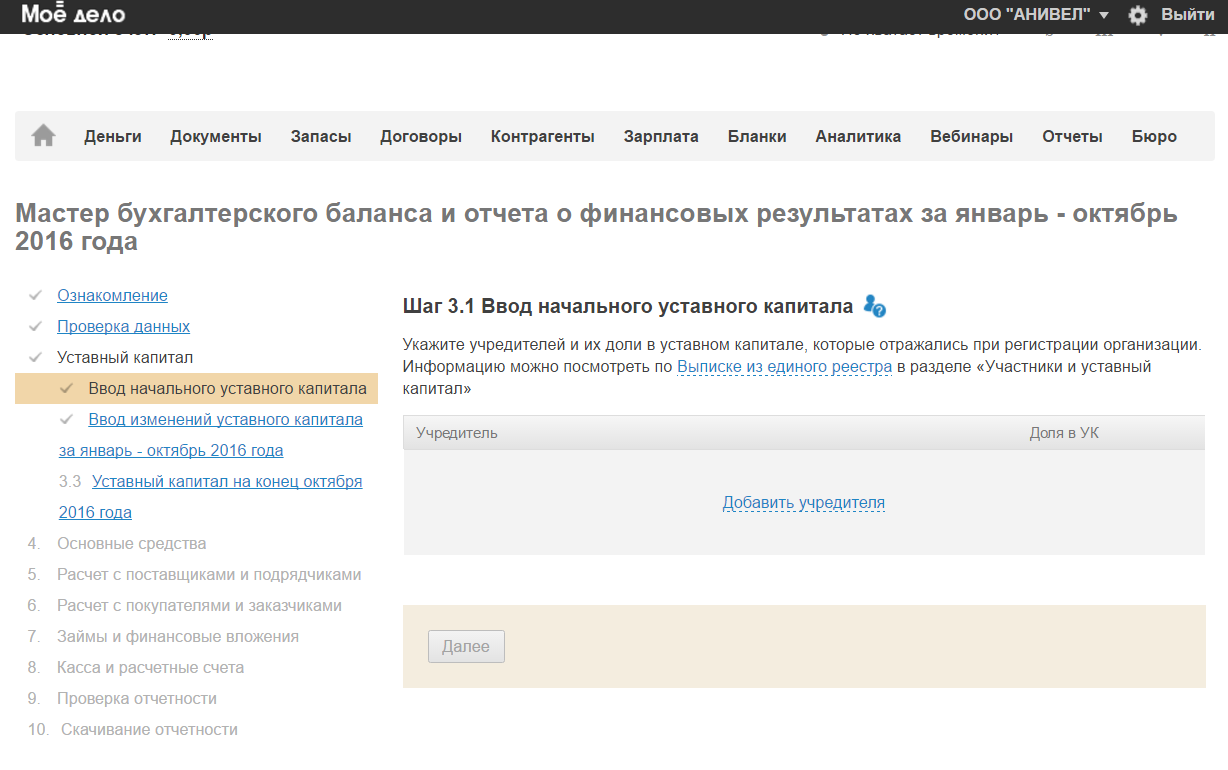The image size is (1228, 770).
Task: Open the Договоры menu
Action: click(x=421, y=137)
